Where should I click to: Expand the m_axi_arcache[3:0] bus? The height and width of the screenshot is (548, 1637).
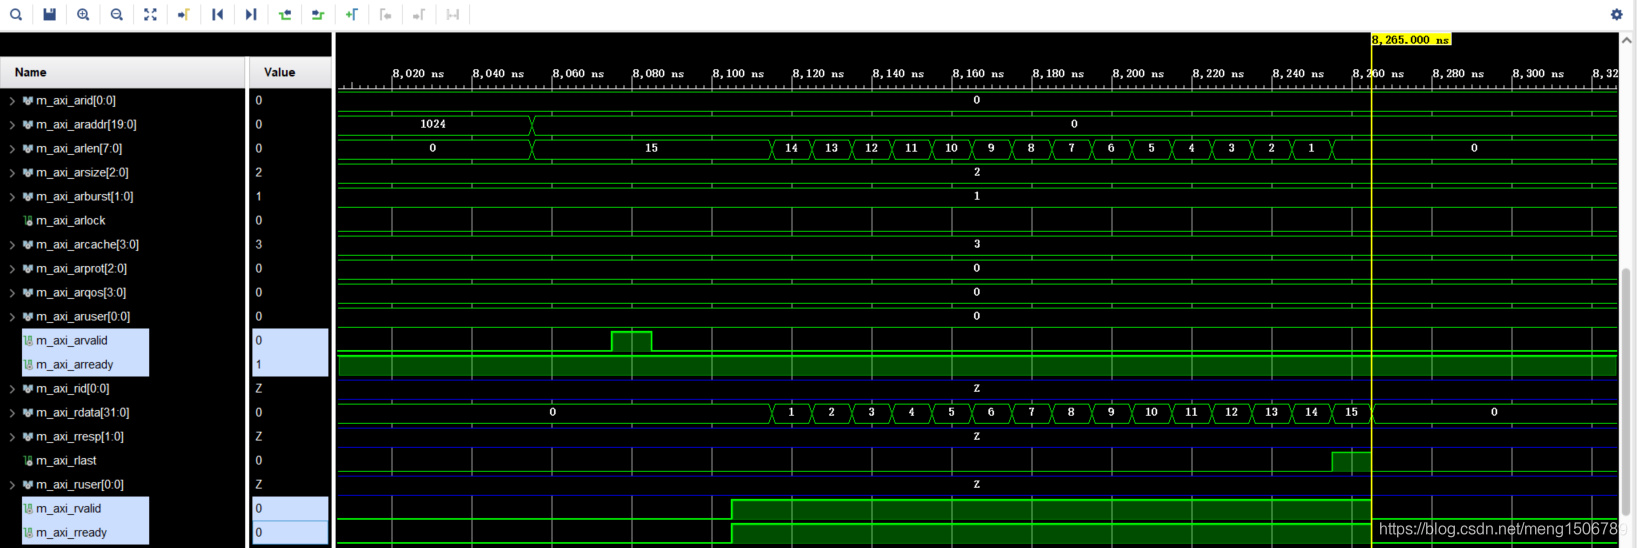point(12,245)
